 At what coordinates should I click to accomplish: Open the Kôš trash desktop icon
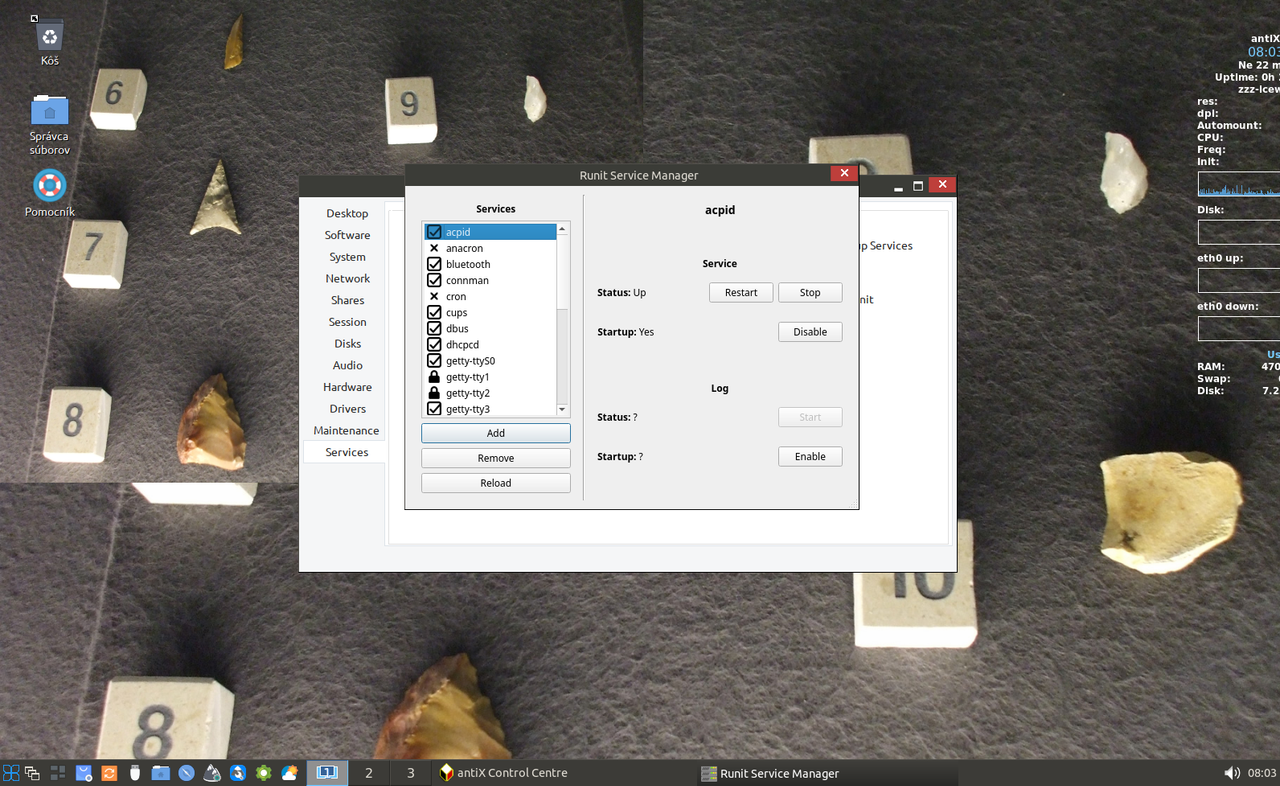click(x=49, y=40)
